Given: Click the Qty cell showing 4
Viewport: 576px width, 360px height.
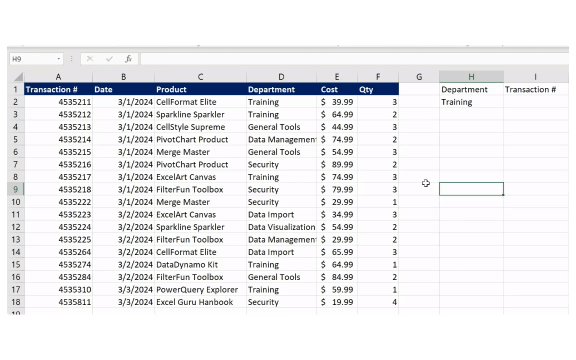Looking at the screenshot, I should [378, 302].
